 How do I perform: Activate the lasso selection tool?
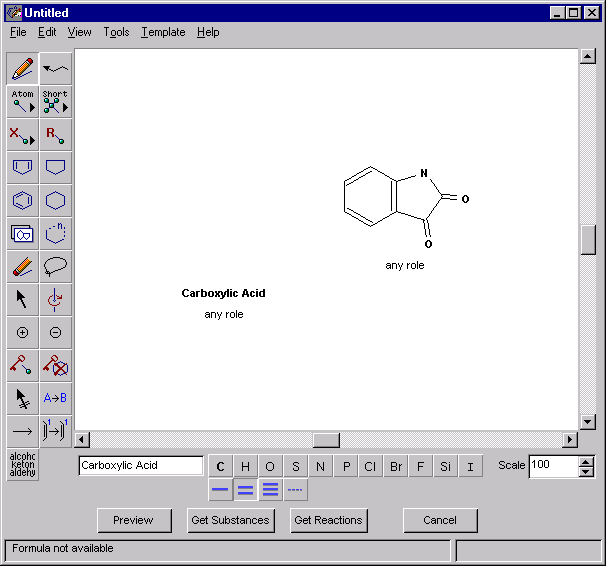coord(56,267)
